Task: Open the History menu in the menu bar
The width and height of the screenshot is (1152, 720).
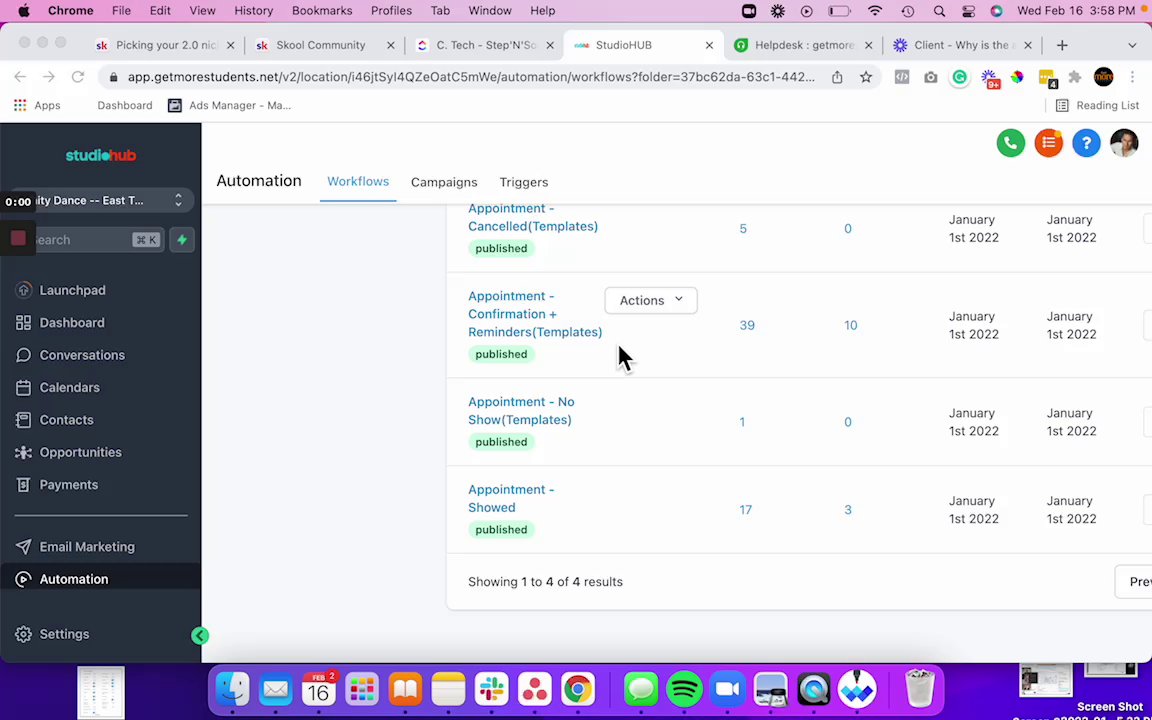Action: (253, 11)
